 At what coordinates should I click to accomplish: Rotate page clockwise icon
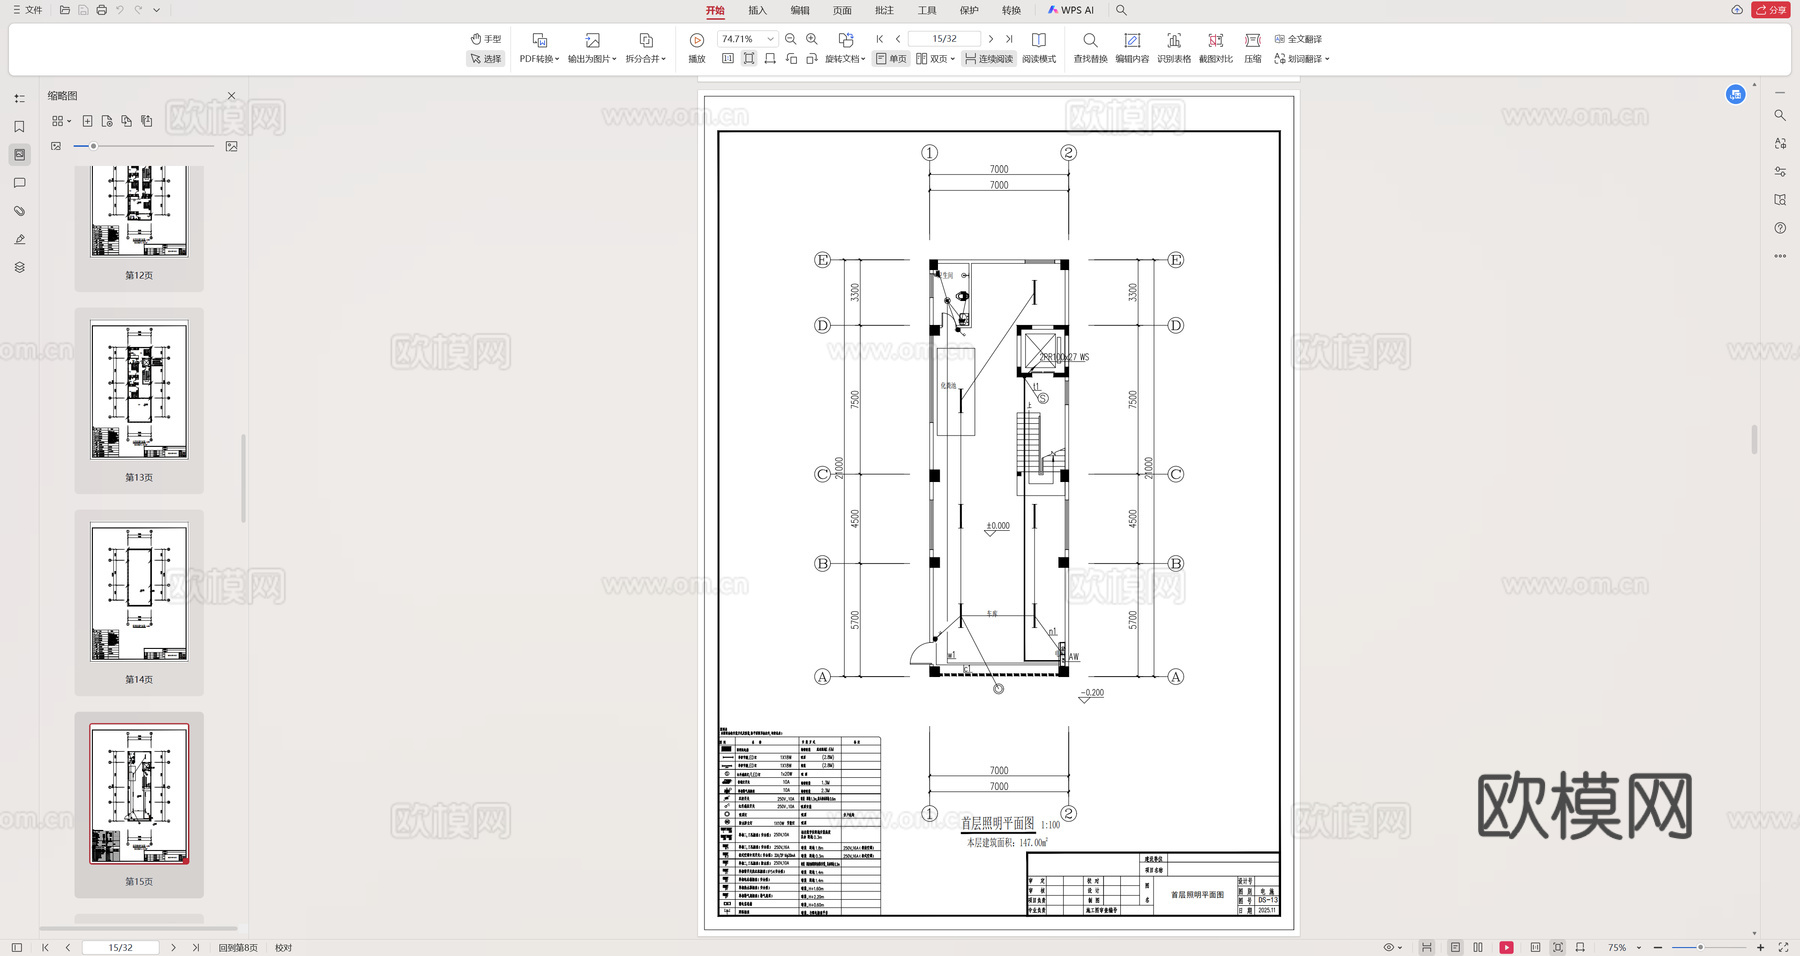tap(812, 59)
